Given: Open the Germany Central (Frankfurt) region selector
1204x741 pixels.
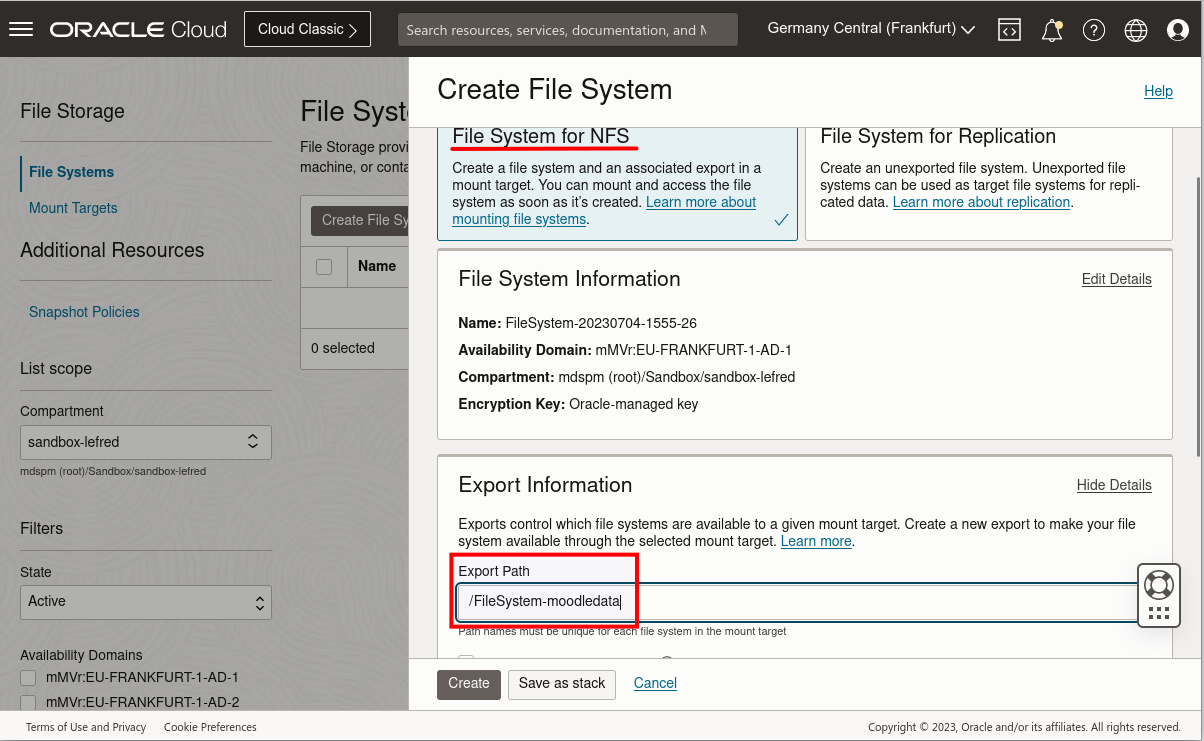Looking at the screenshot, I should pyautogui.click(x=869, y=28).
